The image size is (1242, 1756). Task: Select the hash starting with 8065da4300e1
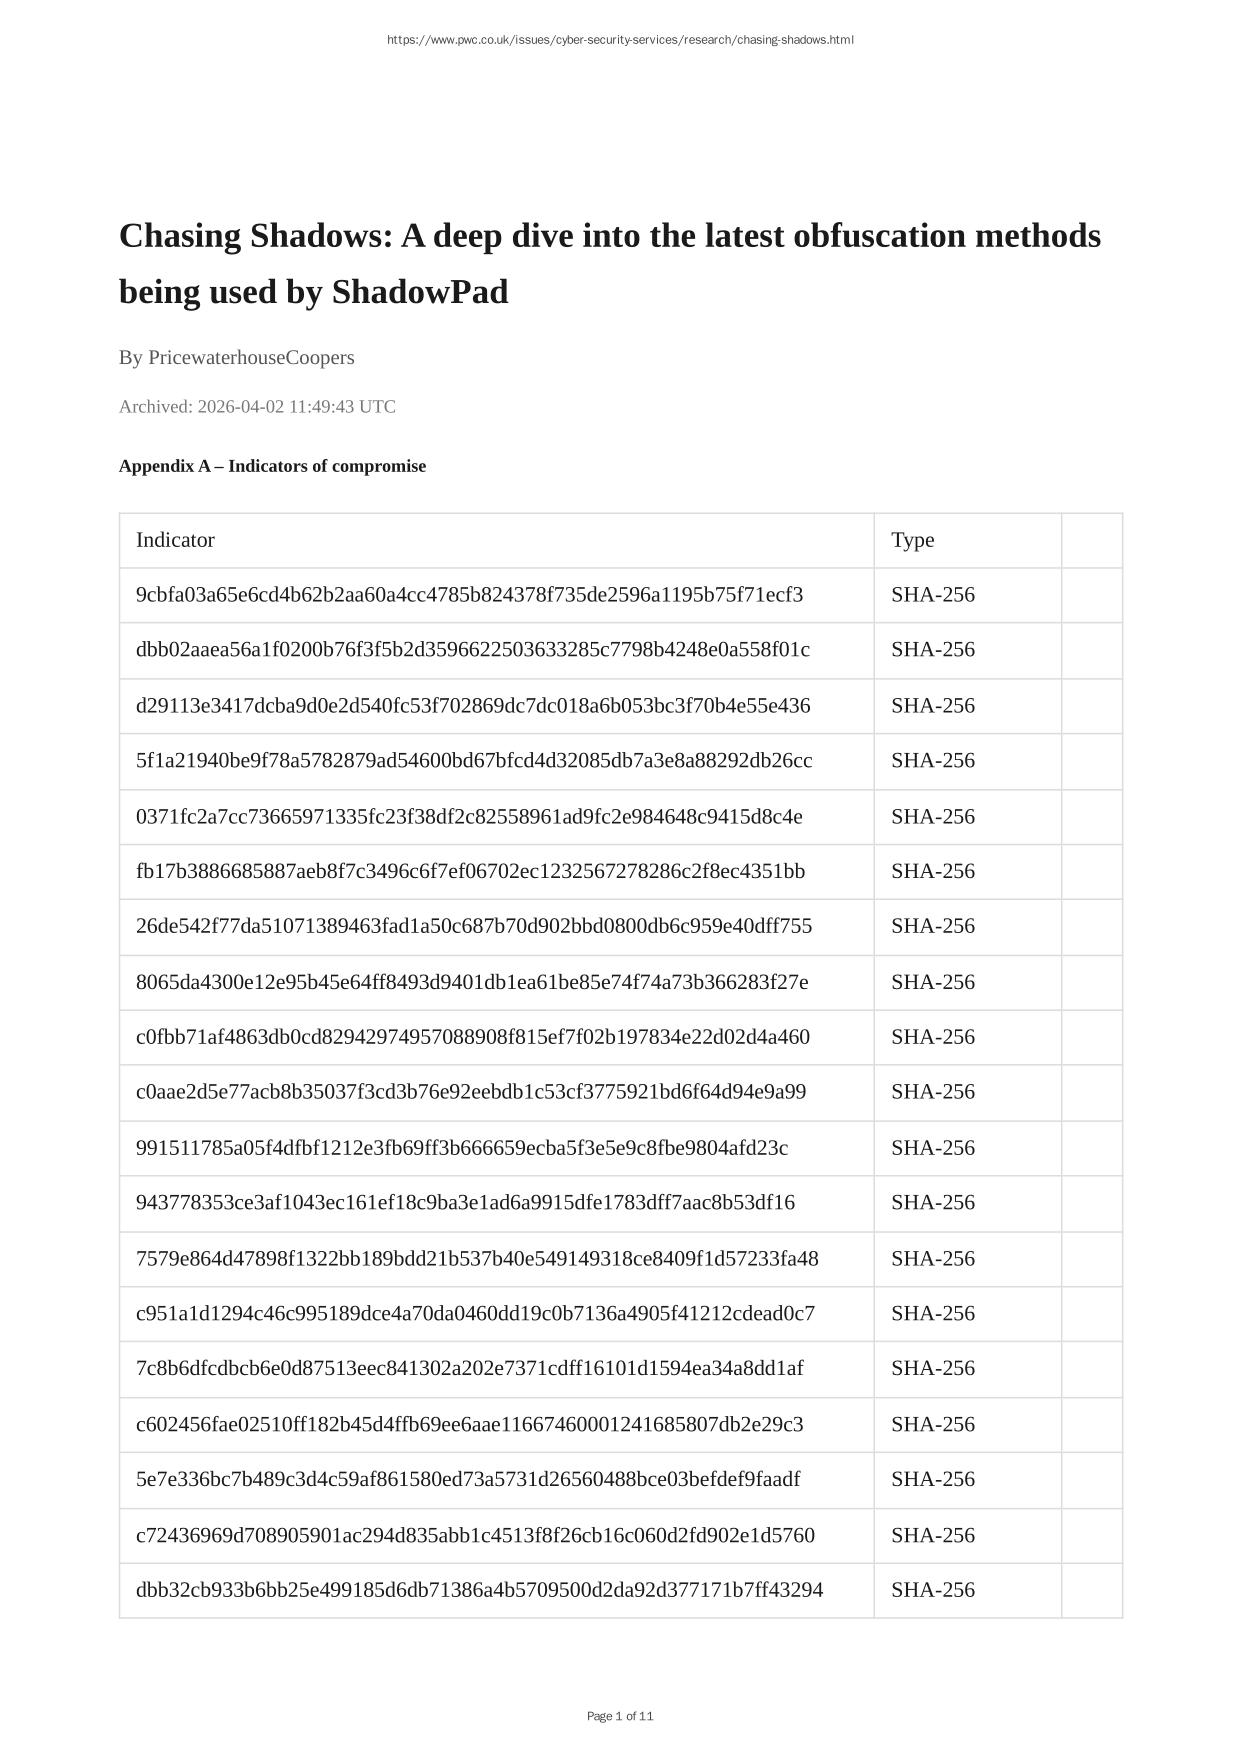[x=471, y=982]
